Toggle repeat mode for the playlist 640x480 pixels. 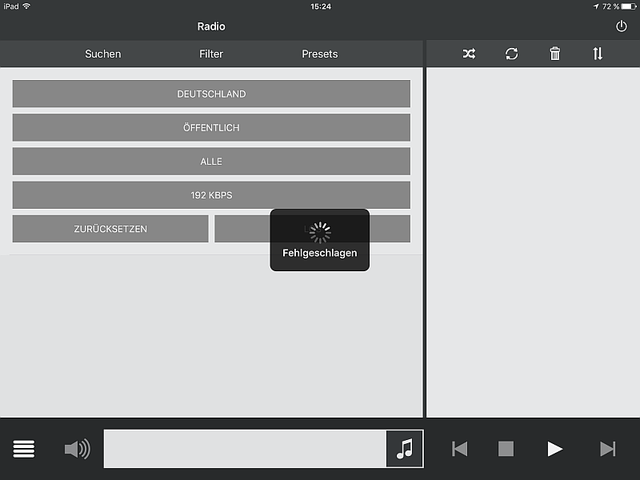tap(512, 54)
